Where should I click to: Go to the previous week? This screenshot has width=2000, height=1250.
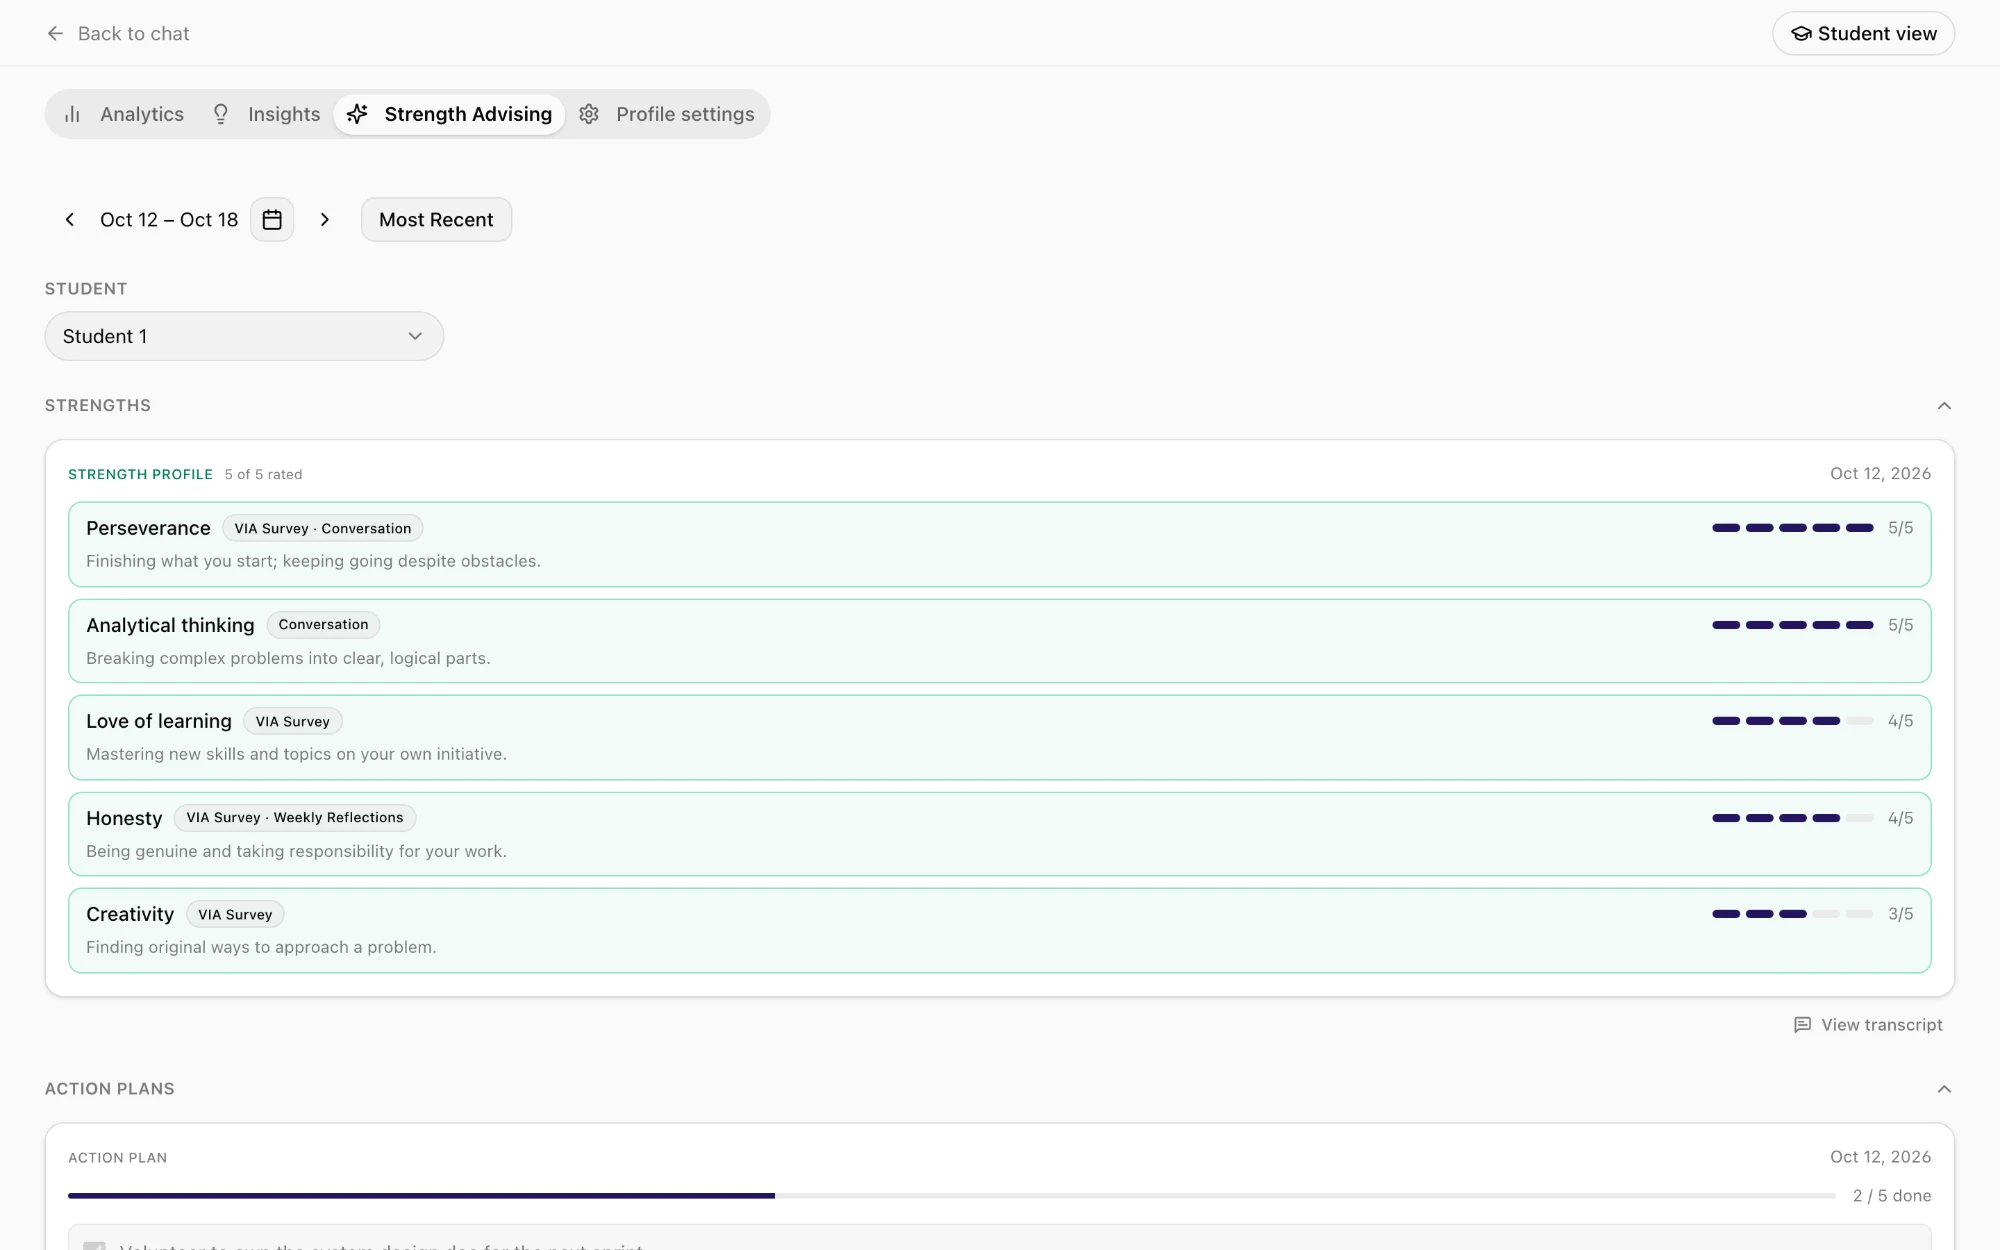[69, 219]
